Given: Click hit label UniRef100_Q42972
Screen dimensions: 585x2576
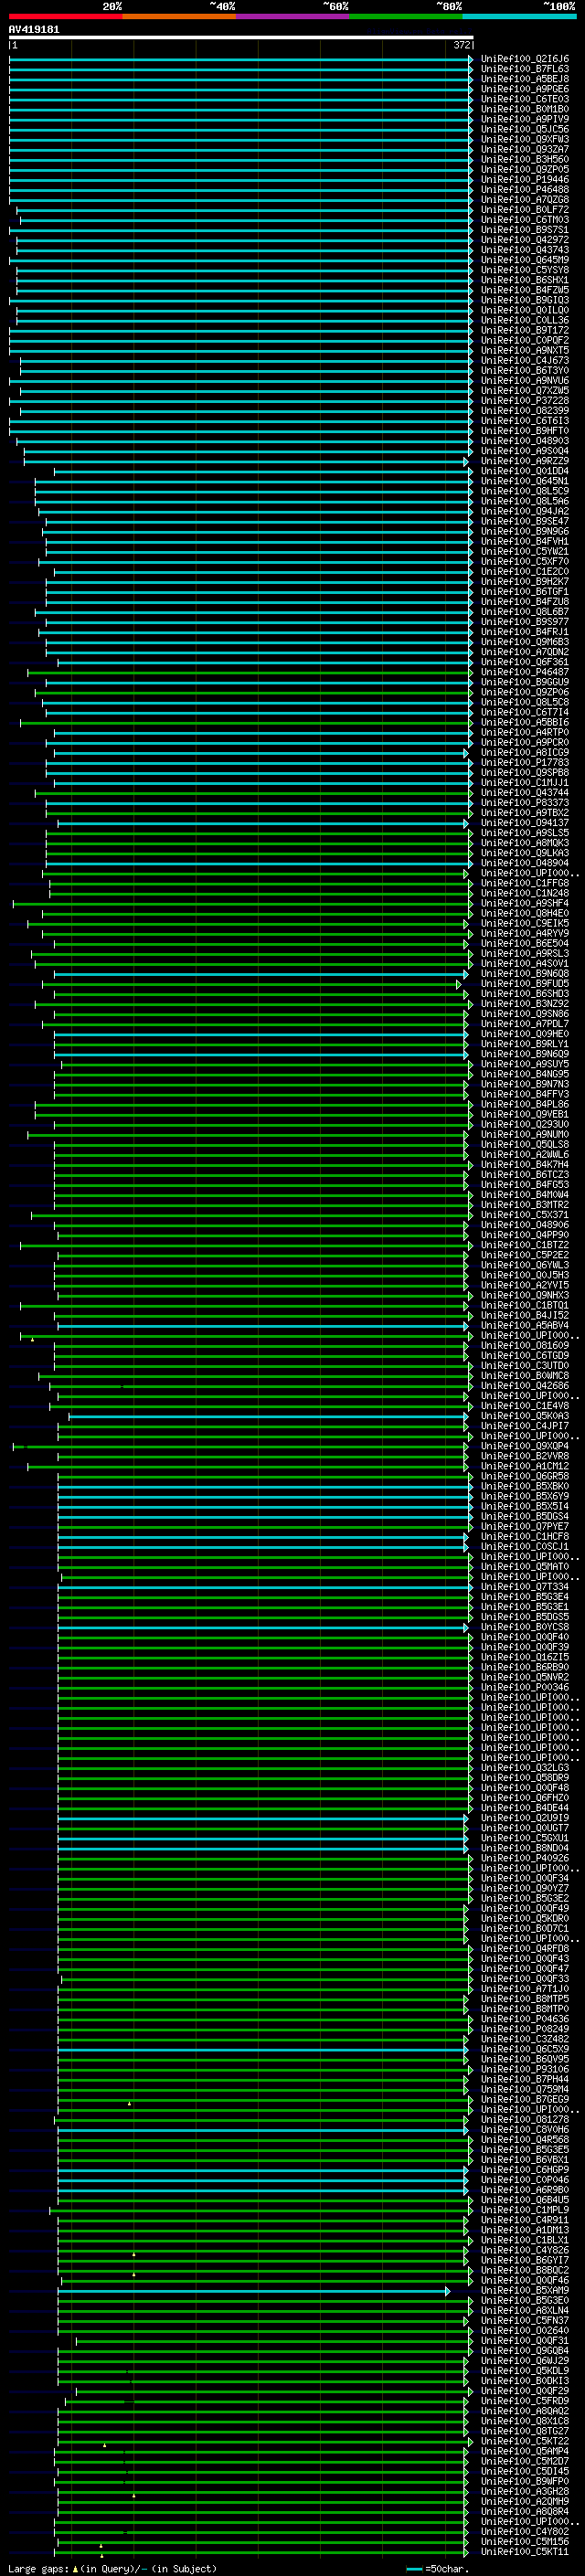Looking at the screenshot, I should [525, 240].
